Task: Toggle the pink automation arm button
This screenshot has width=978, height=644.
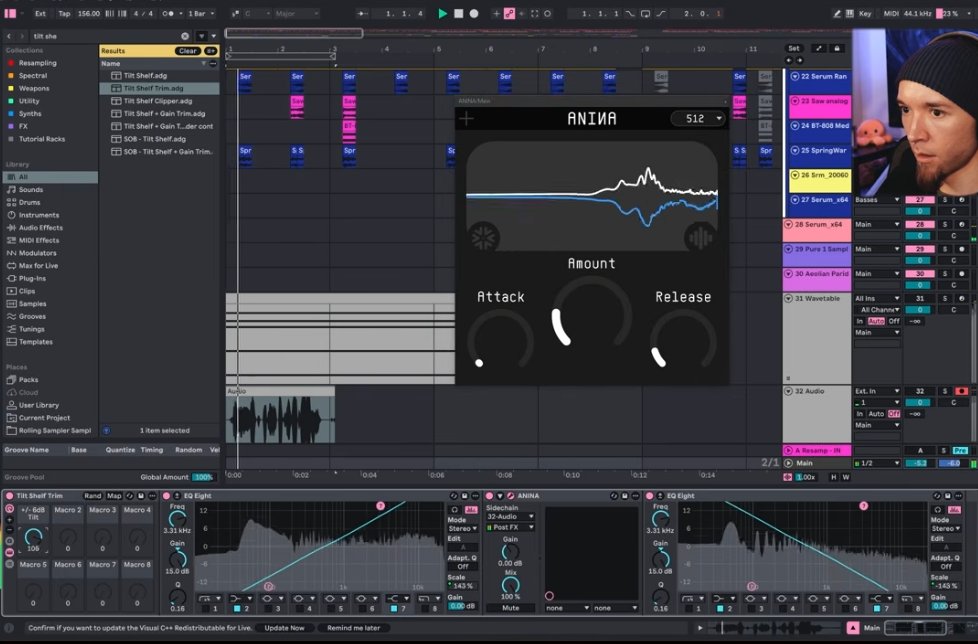Action: tap(509, 13)
